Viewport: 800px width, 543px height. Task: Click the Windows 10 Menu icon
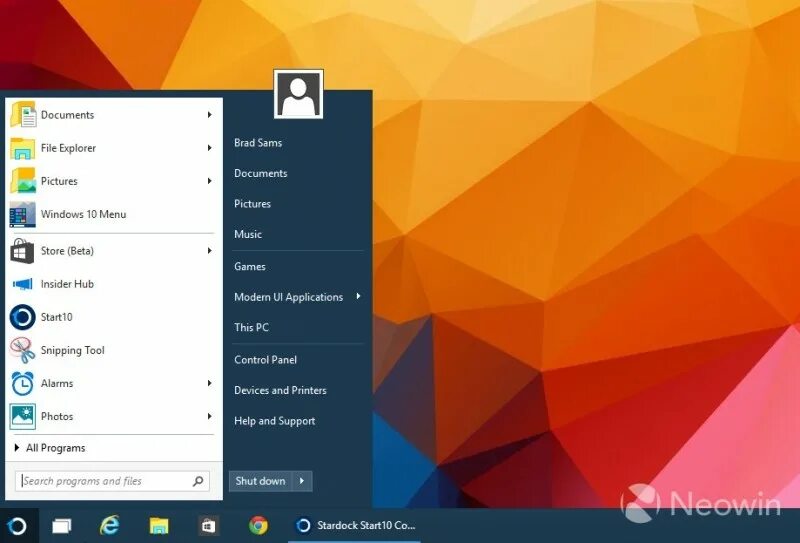(x=23, y=214)
